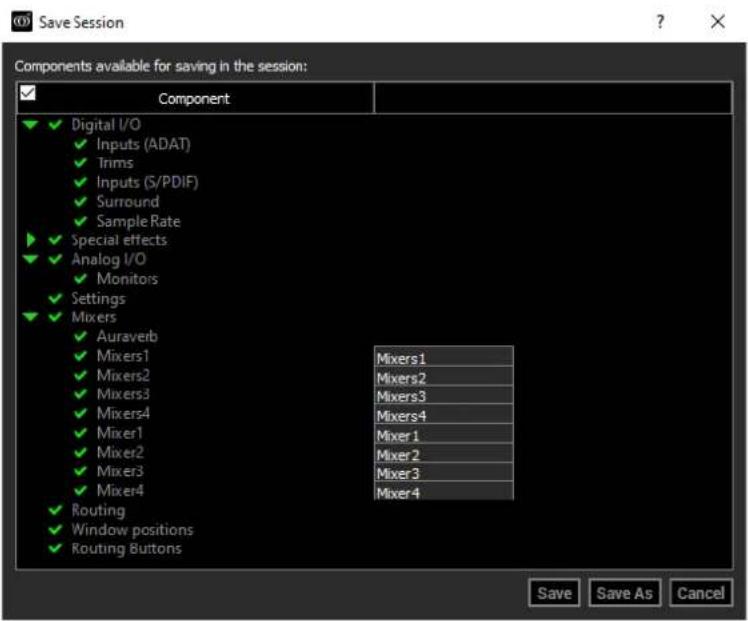Click the Mixers3 name input field
The width and height of the screenshot is (748, 621).
[x=444, y=395]
